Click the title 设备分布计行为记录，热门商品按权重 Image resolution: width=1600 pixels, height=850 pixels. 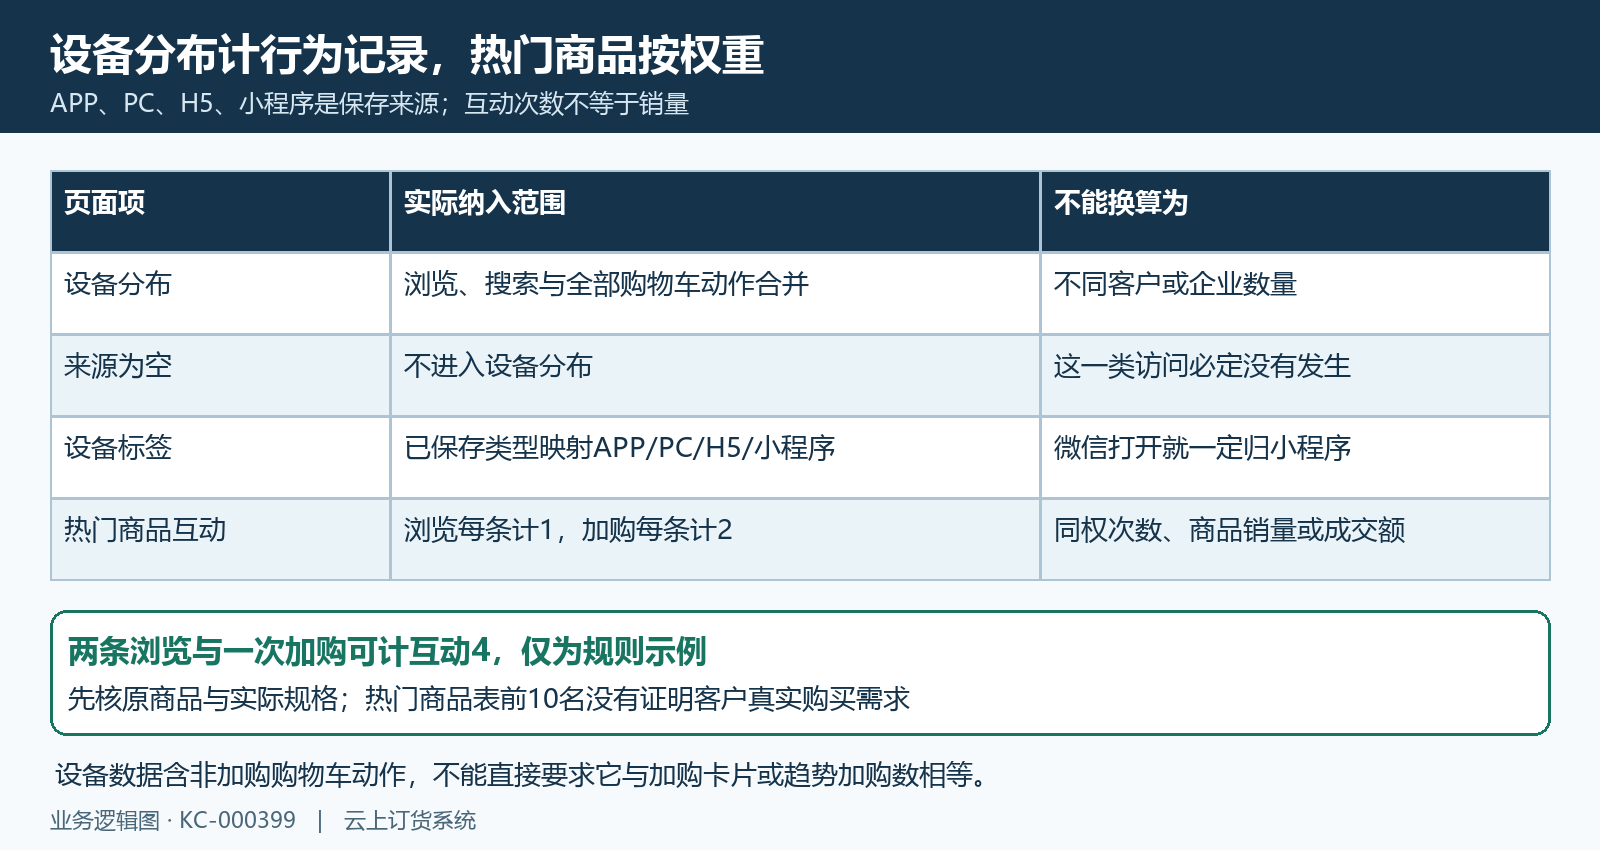(x=407, y=55)
